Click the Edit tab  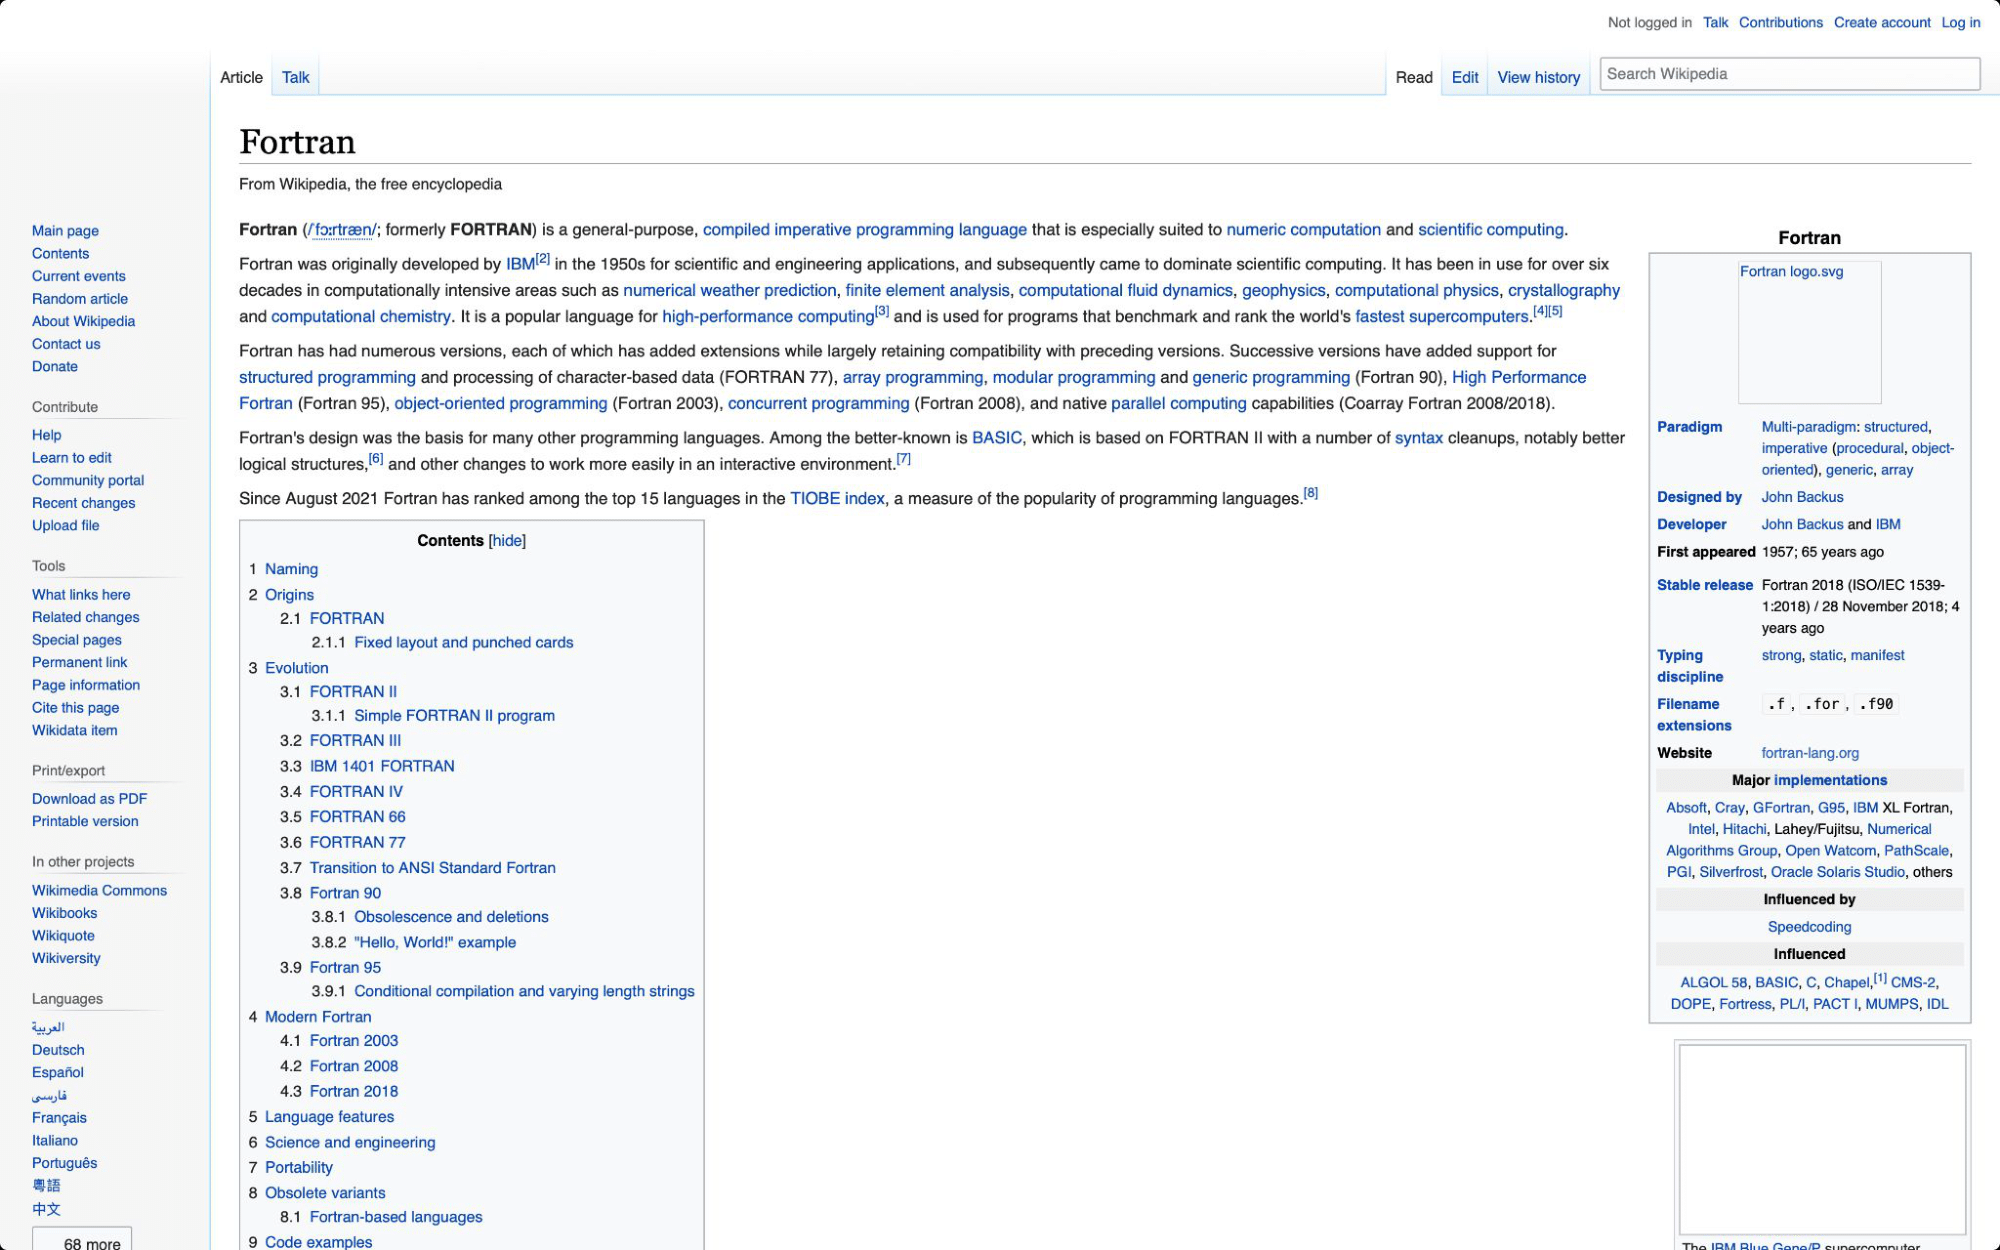click(1464, 77)
